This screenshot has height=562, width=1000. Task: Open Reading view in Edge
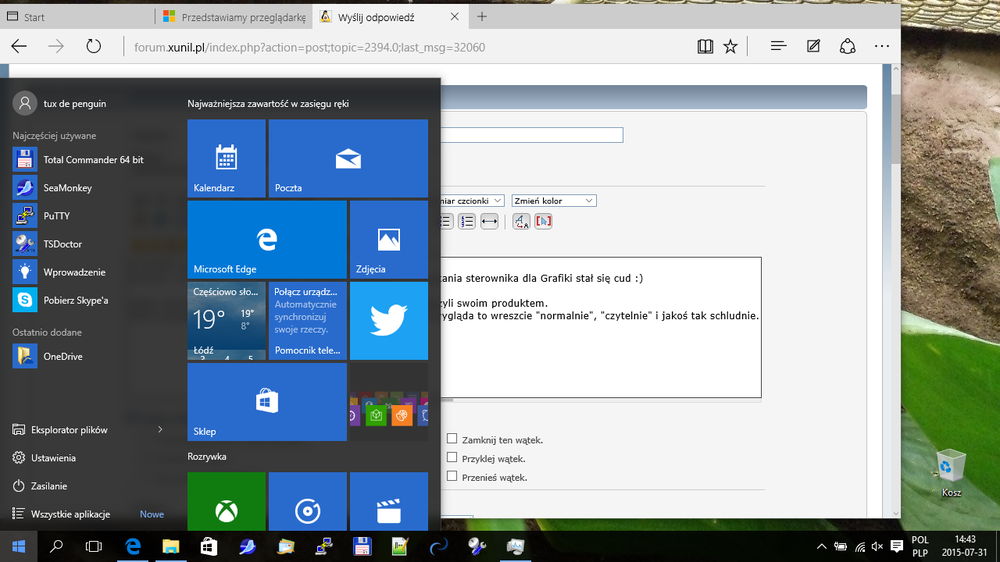coord(705,47)
